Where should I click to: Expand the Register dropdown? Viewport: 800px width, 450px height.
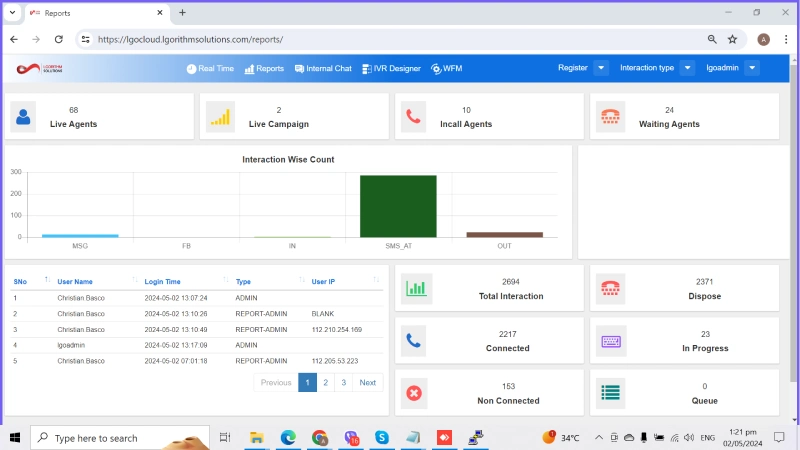click(x=600, y=68)
